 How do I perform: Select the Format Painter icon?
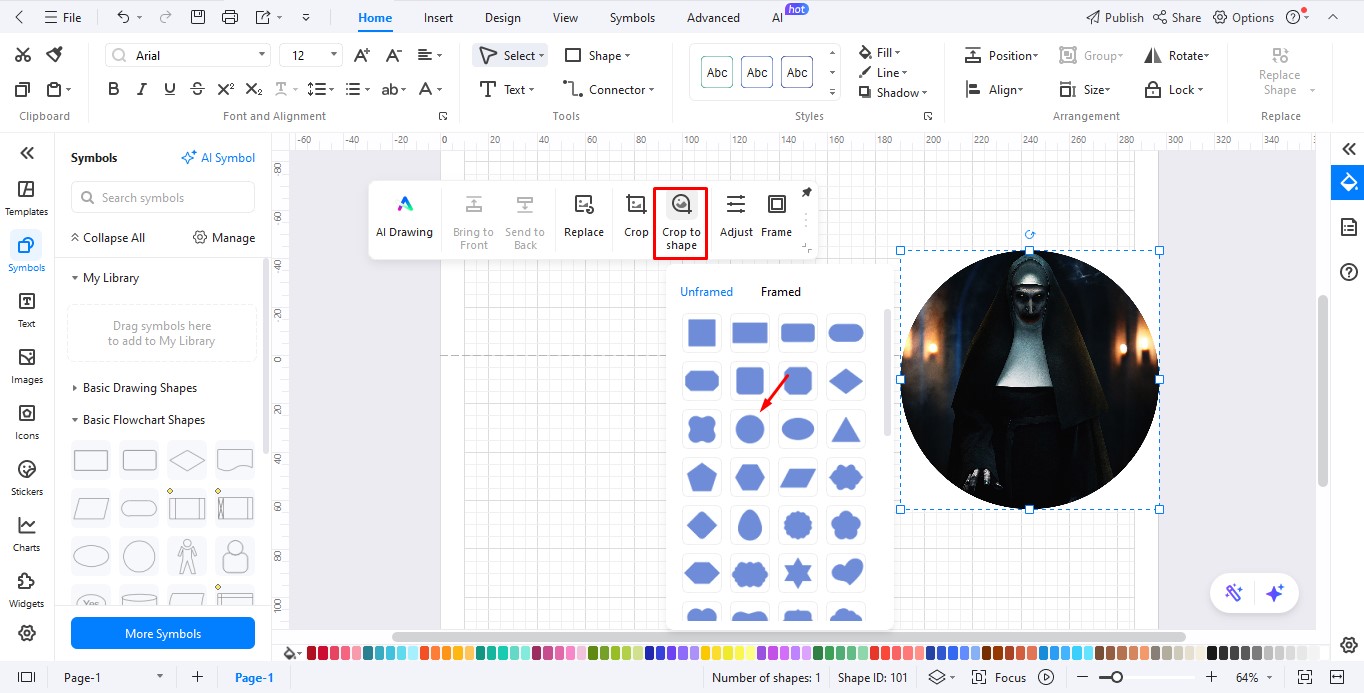pyautogui.click(x=55, y=55)
